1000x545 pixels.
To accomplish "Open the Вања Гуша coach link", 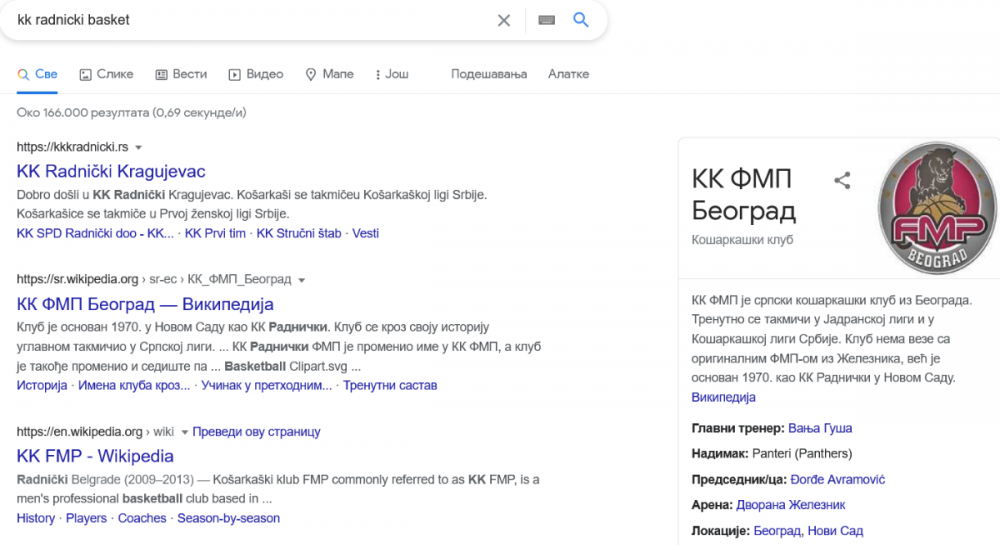I will click(x=820, y=428).
